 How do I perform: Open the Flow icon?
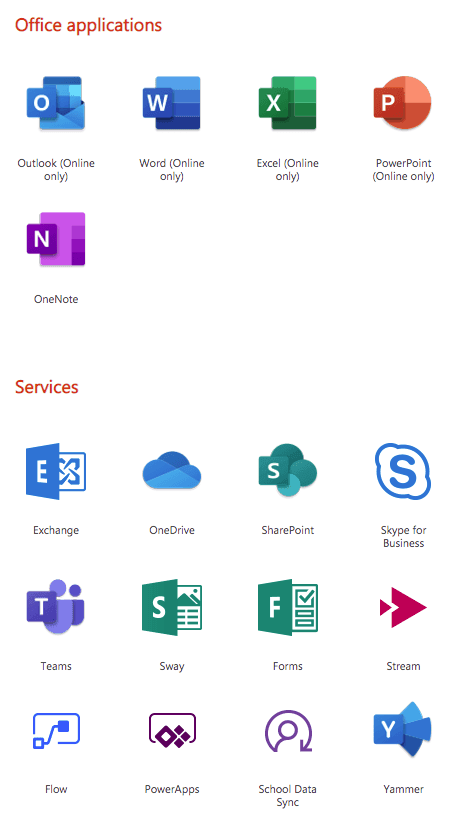click(x=56, y=731)
